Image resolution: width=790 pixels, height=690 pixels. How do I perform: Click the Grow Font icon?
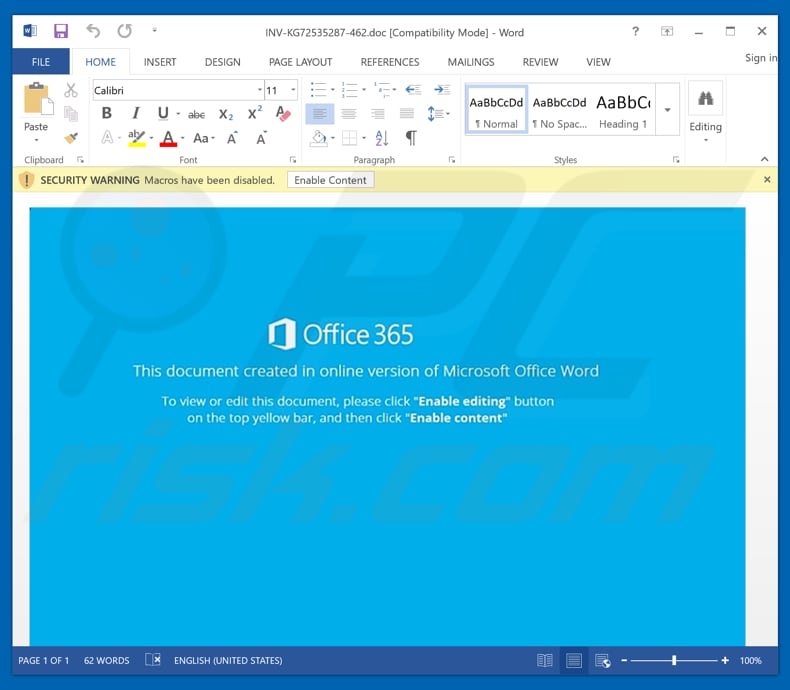[232, 138]
